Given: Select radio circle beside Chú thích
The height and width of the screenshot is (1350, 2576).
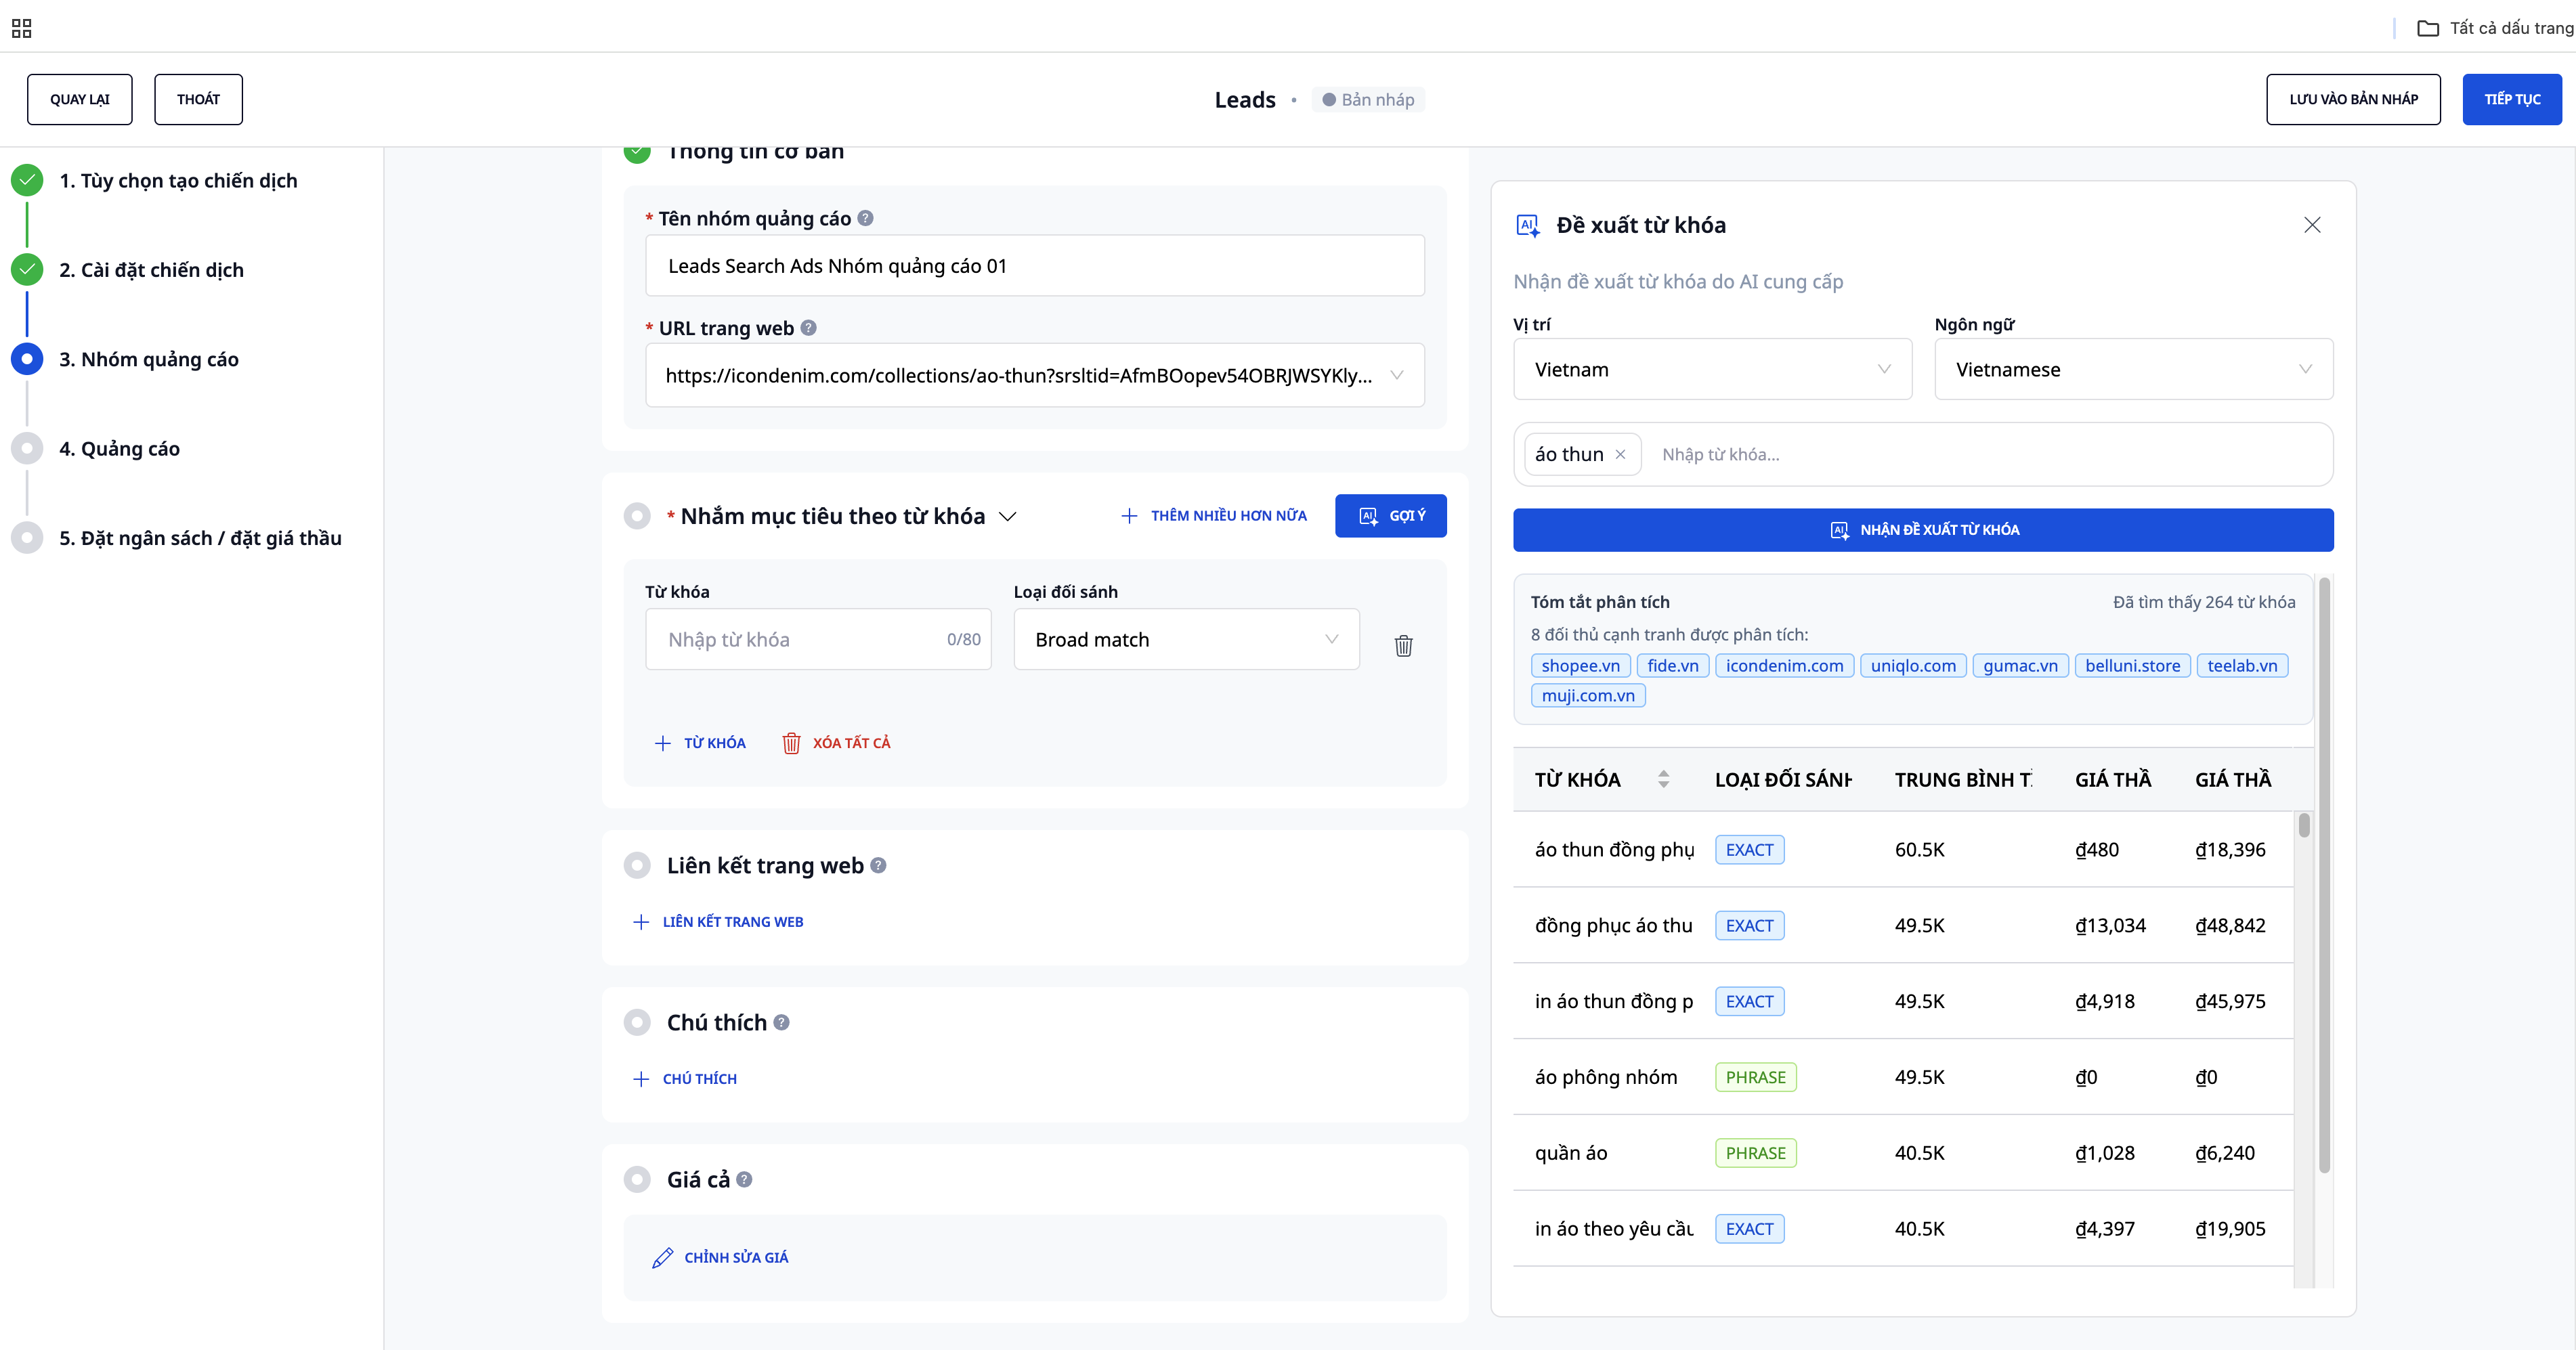Looking at the screenshot, I should (637, 1023).
